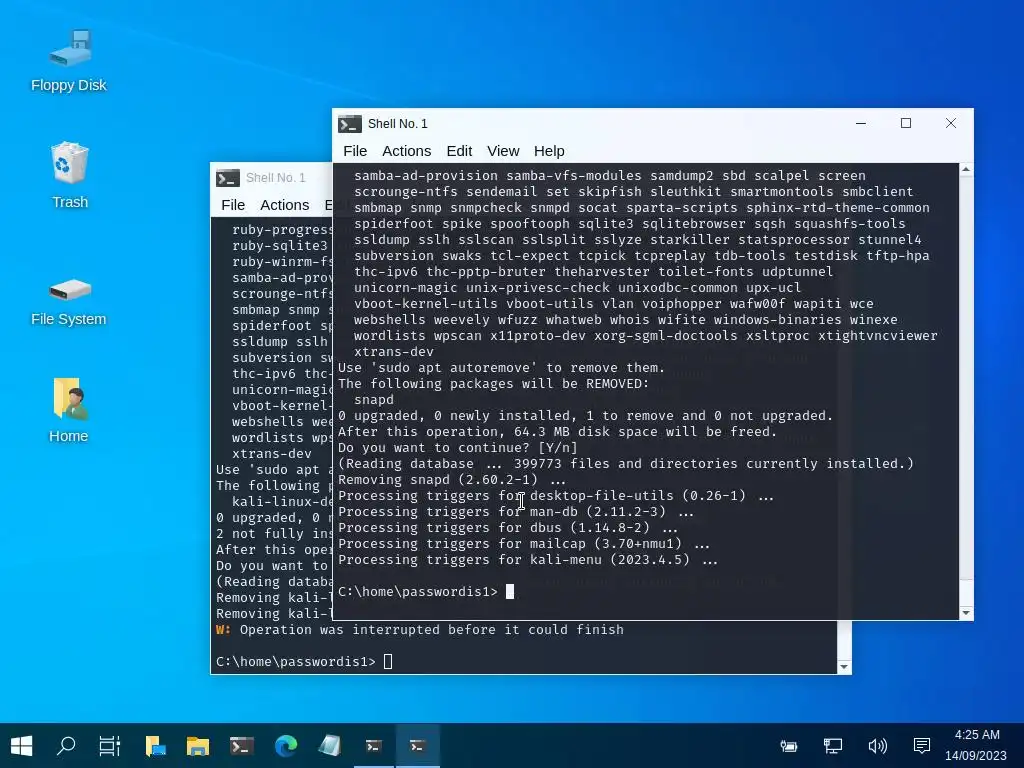Click the 'snapd' package name line

(x=374, y=400)
